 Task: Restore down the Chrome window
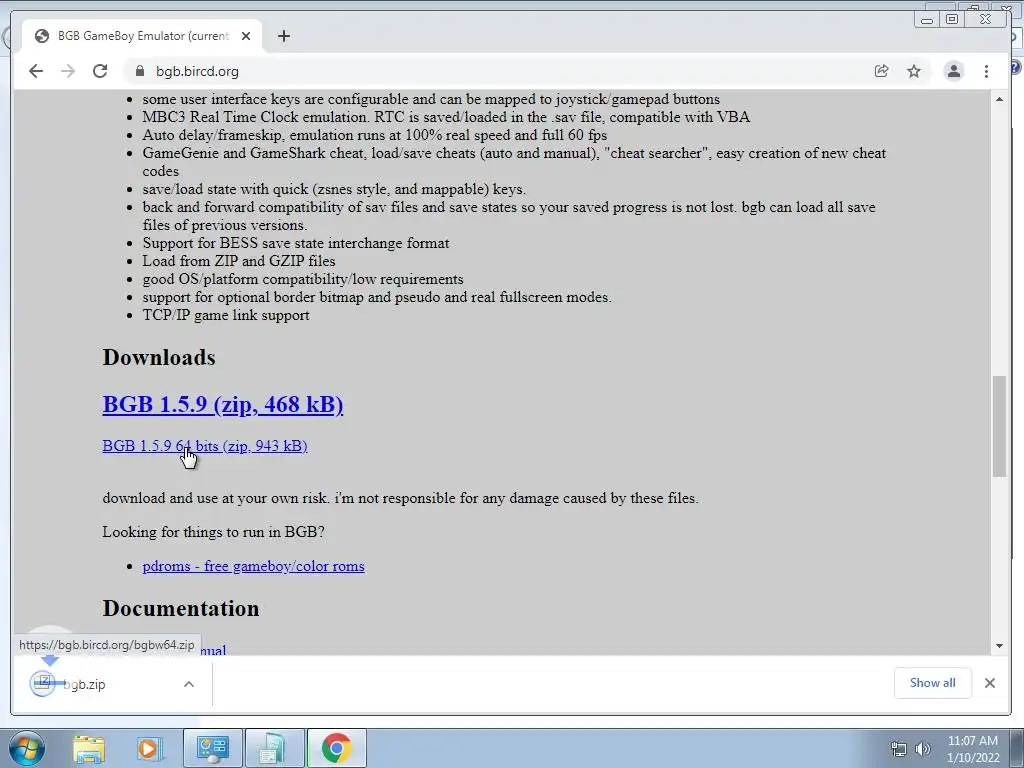pos(952,20)
